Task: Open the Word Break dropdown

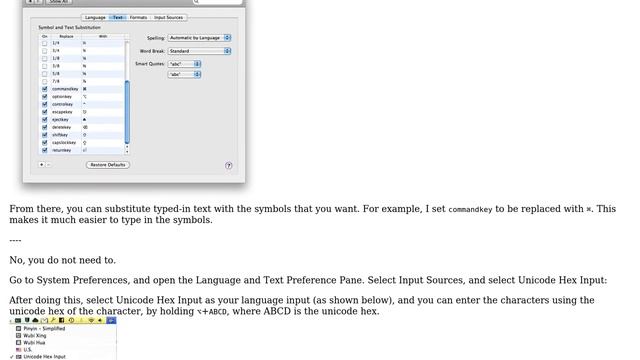Action: [199, 51]
